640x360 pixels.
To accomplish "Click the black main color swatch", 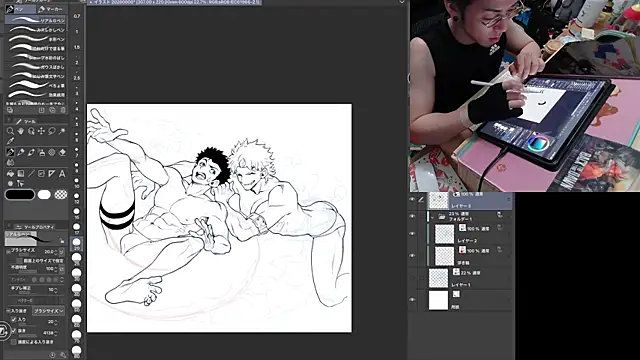I will pos(20,195).
